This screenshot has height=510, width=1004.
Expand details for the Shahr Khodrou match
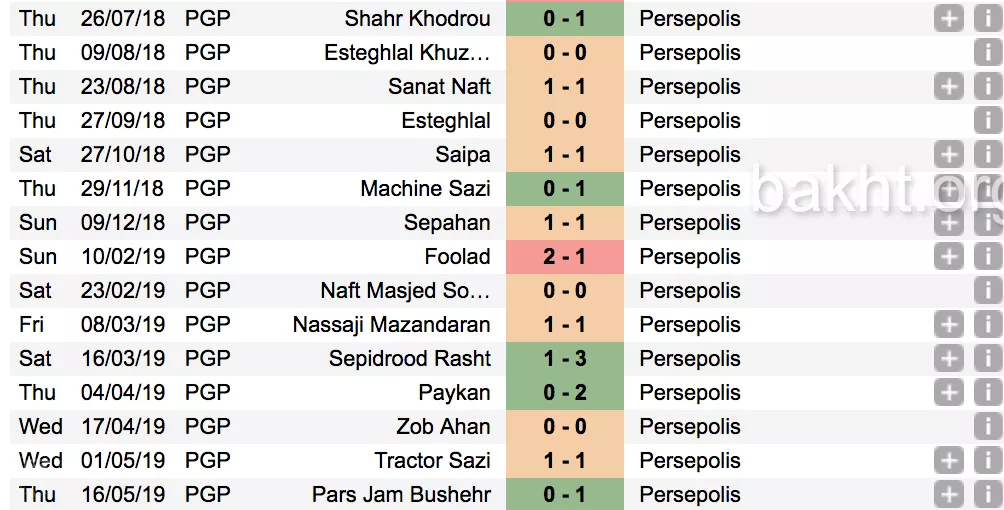[948, 19]
